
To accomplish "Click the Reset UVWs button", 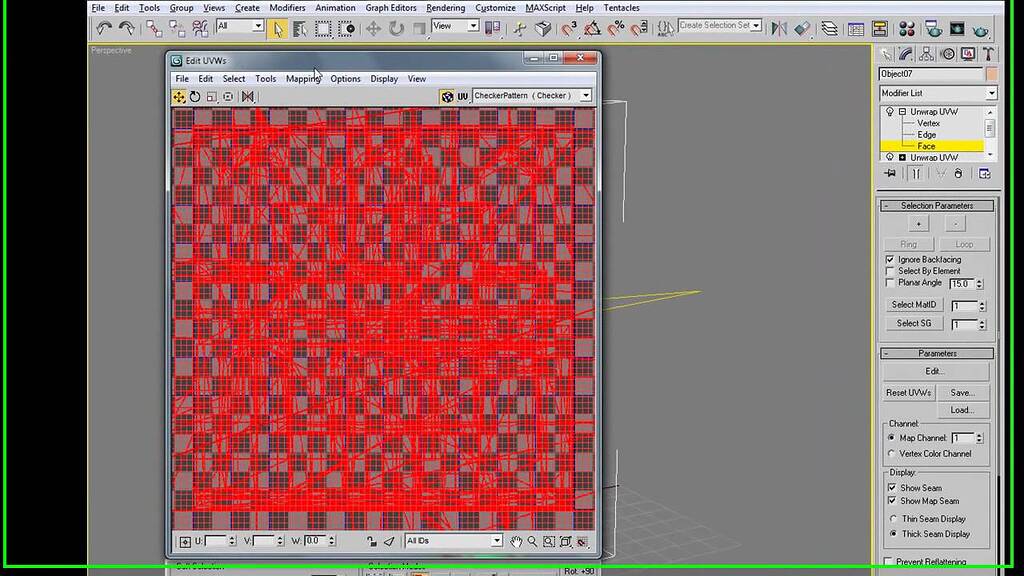I will [x=908, y=392].
